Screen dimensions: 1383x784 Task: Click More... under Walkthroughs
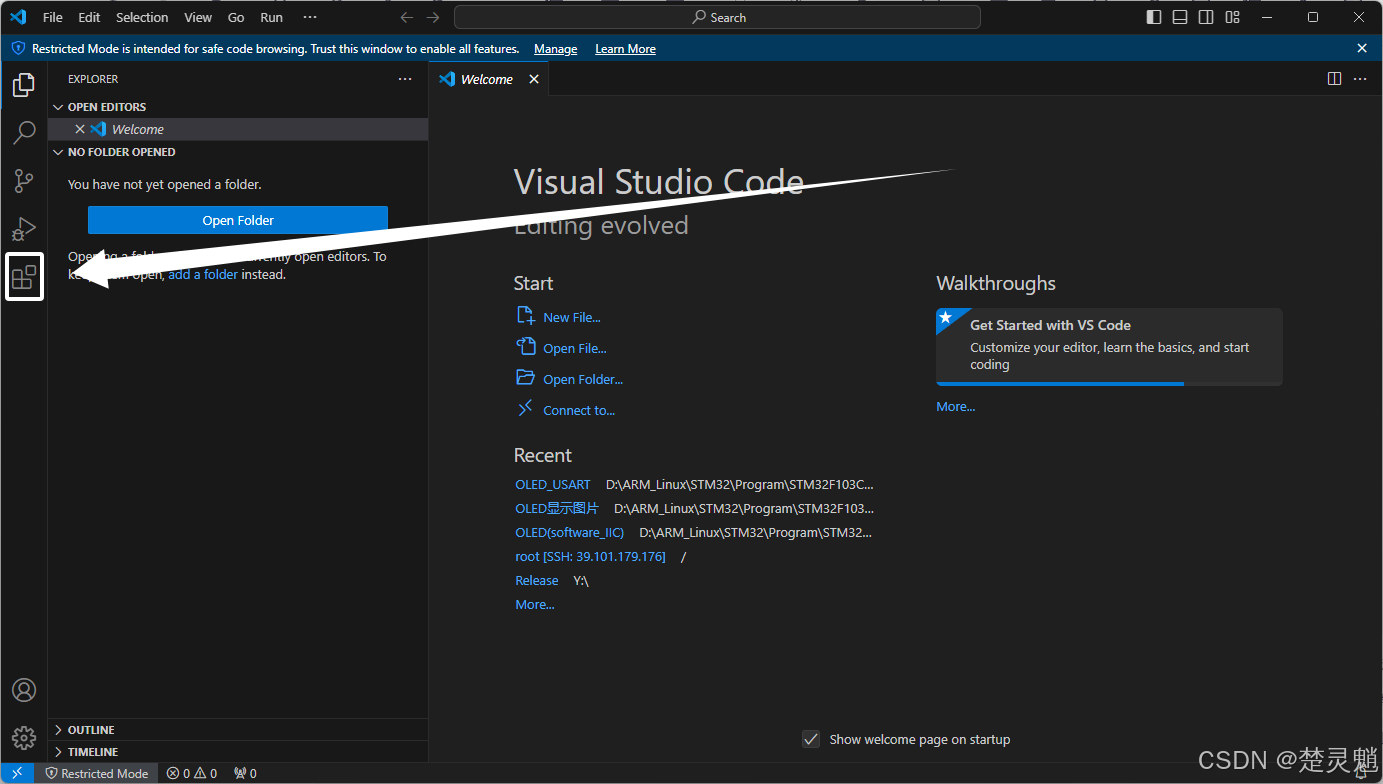coord(955,406)
